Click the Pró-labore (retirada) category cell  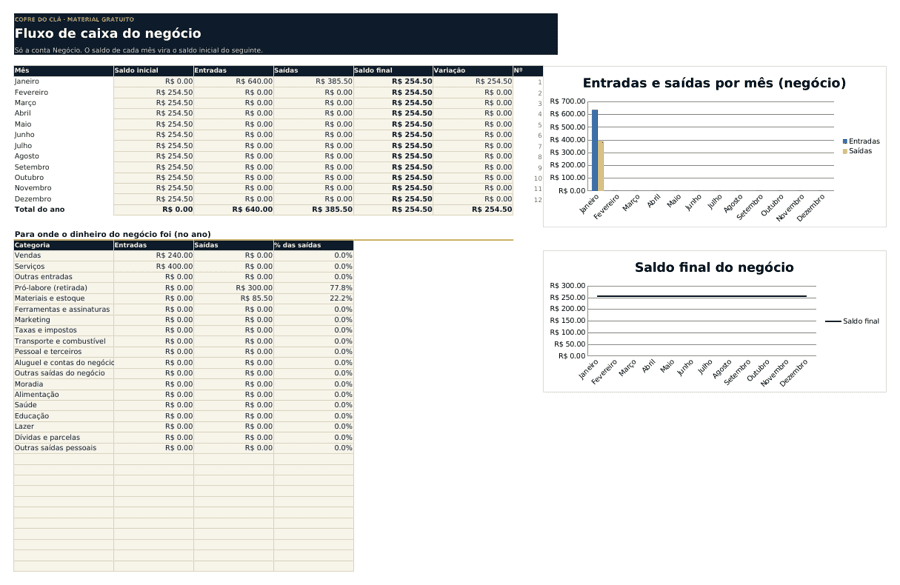point(64,288)
